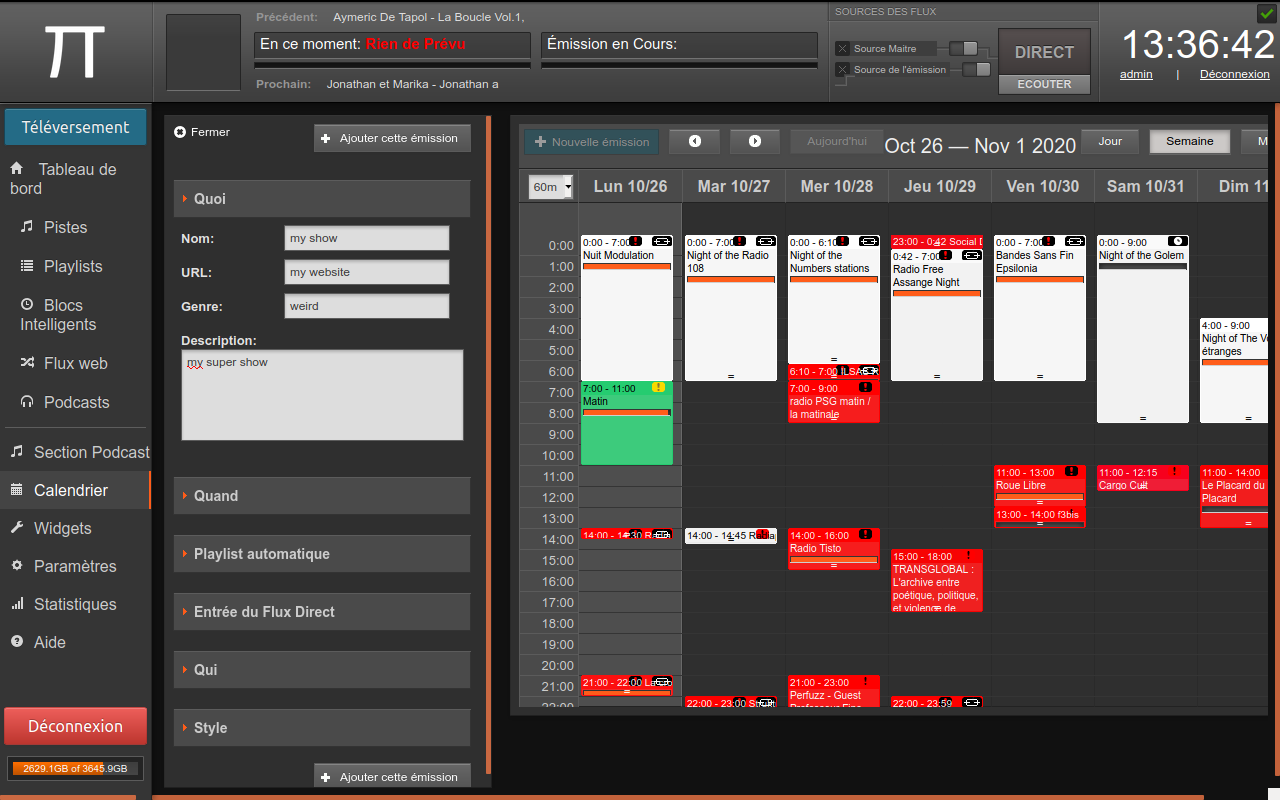Click the next week arrow button
The width and height of the screenshot is (1280, 800).
tap(755, 141)
